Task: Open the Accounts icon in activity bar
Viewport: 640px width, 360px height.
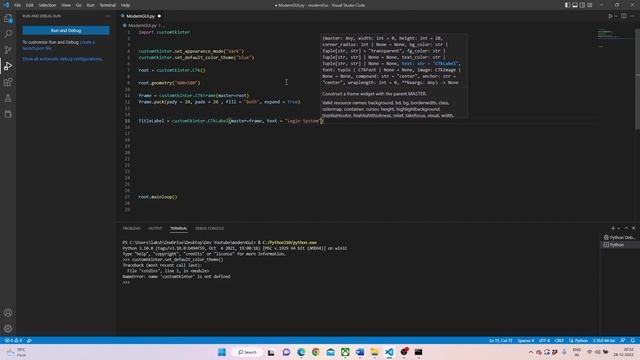Action: point(8,313)
